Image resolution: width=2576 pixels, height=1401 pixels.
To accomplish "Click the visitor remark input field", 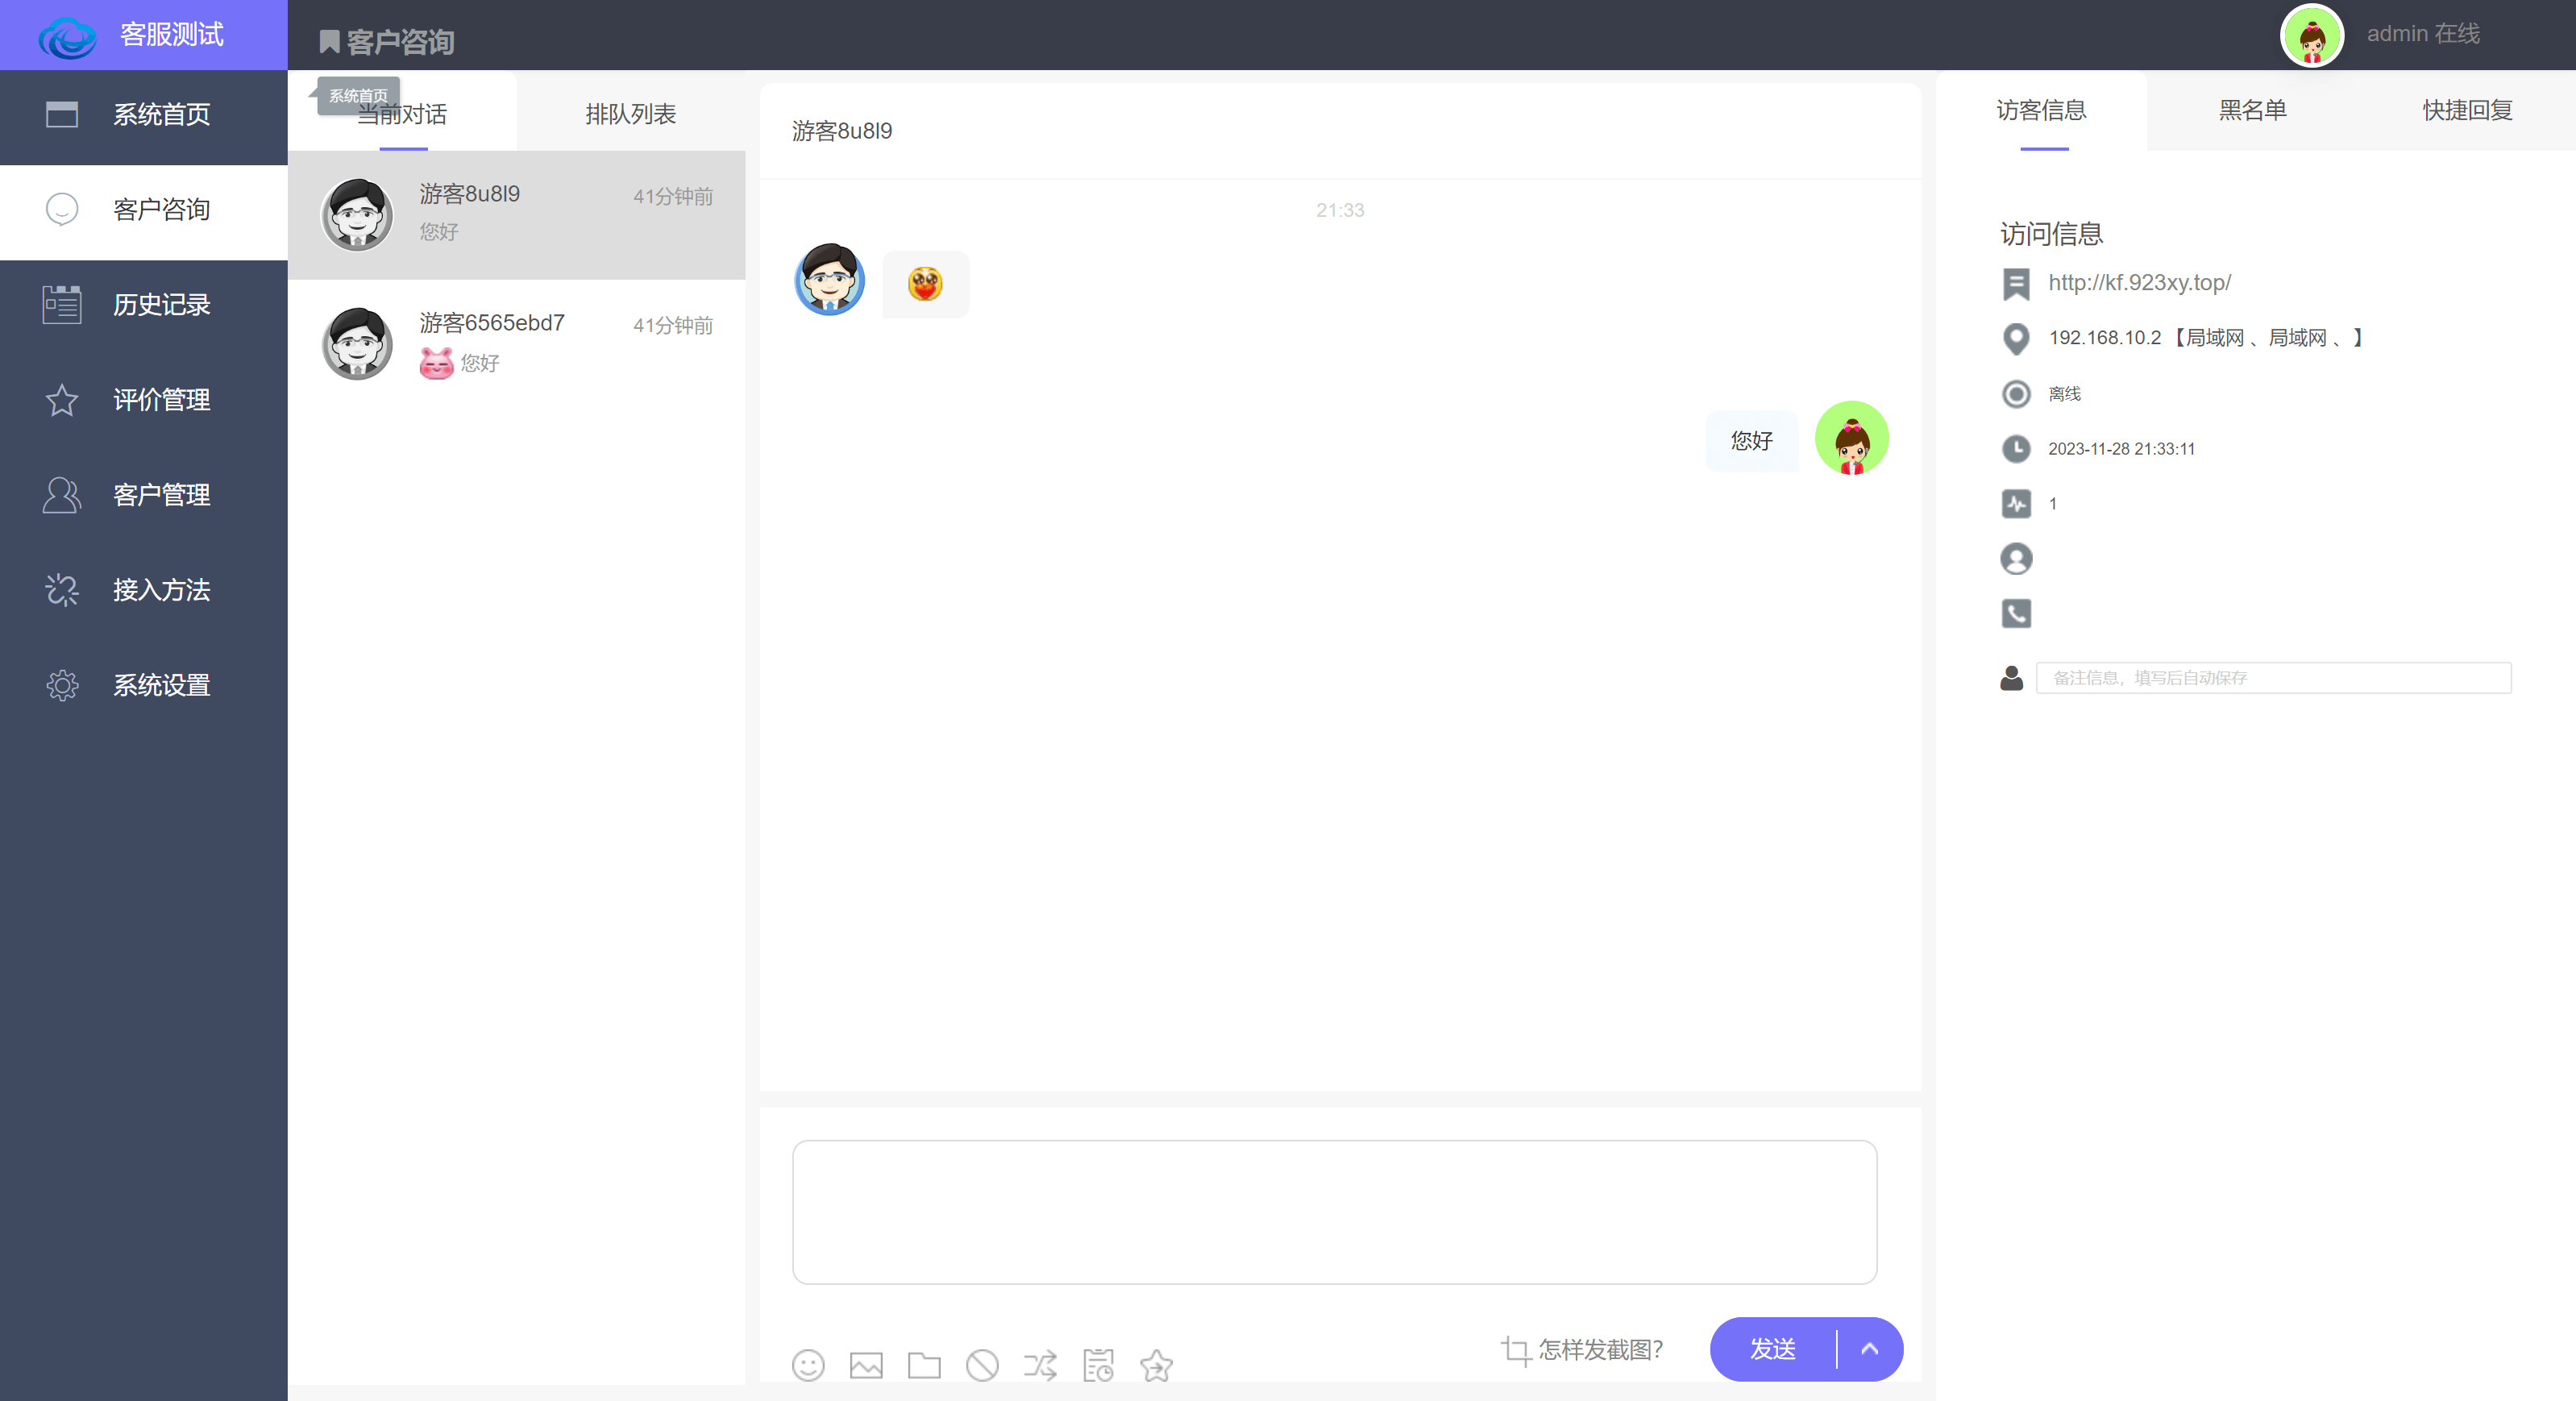I will (2272, 678).
